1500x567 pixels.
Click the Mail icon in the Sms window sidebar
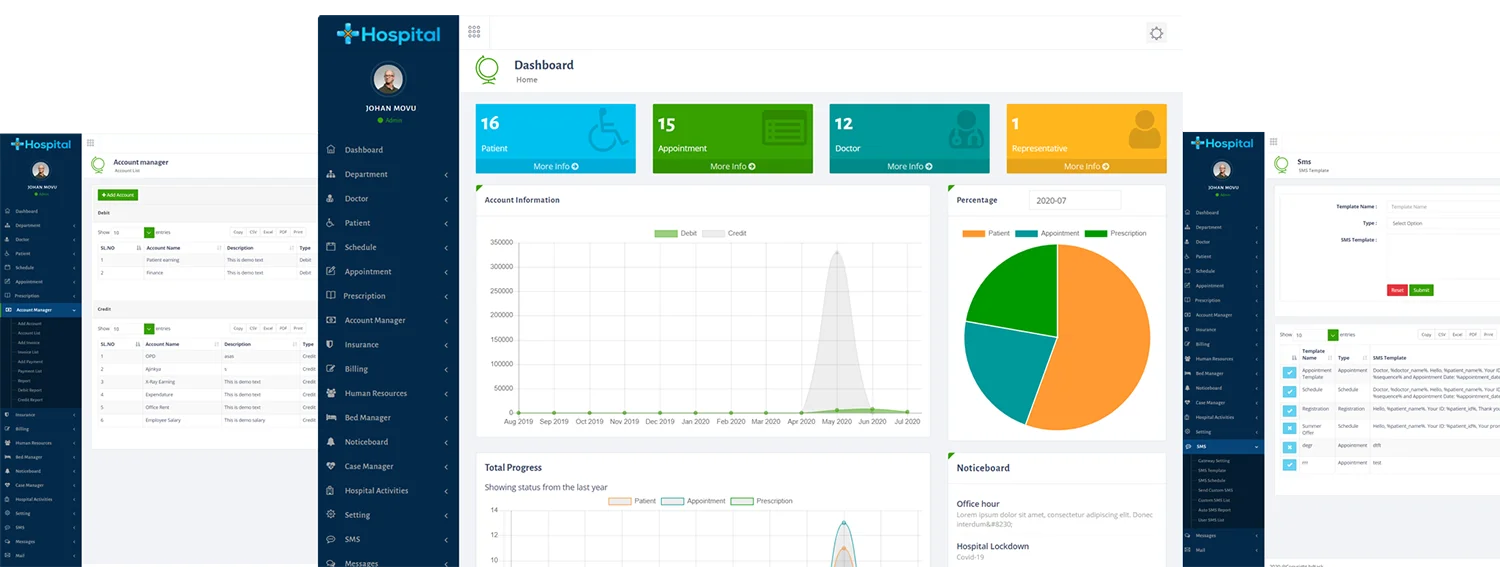click(1187, 550)
